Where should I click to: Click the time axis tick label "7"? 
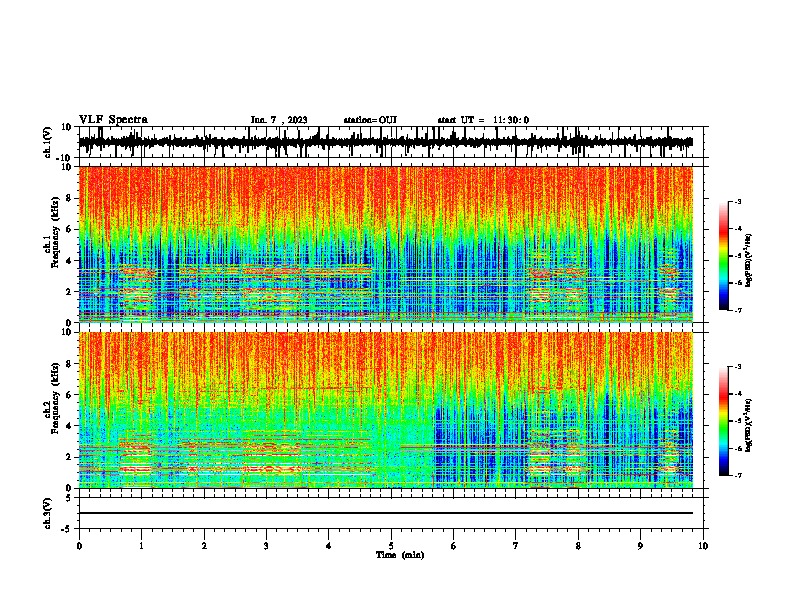tap(516, 546)
